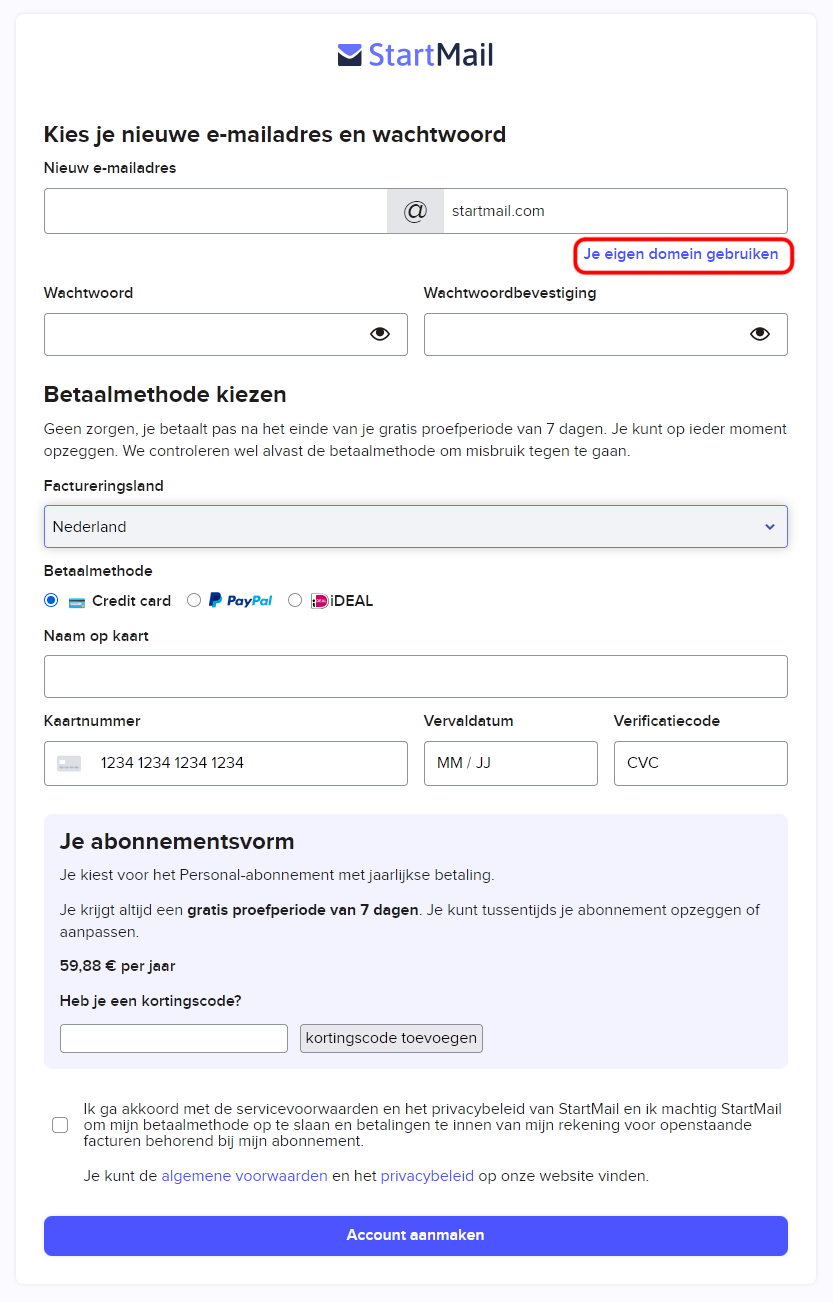Click 'Je eigen domein gebruiken' link

pyautogui.click(x=681, y=254)
